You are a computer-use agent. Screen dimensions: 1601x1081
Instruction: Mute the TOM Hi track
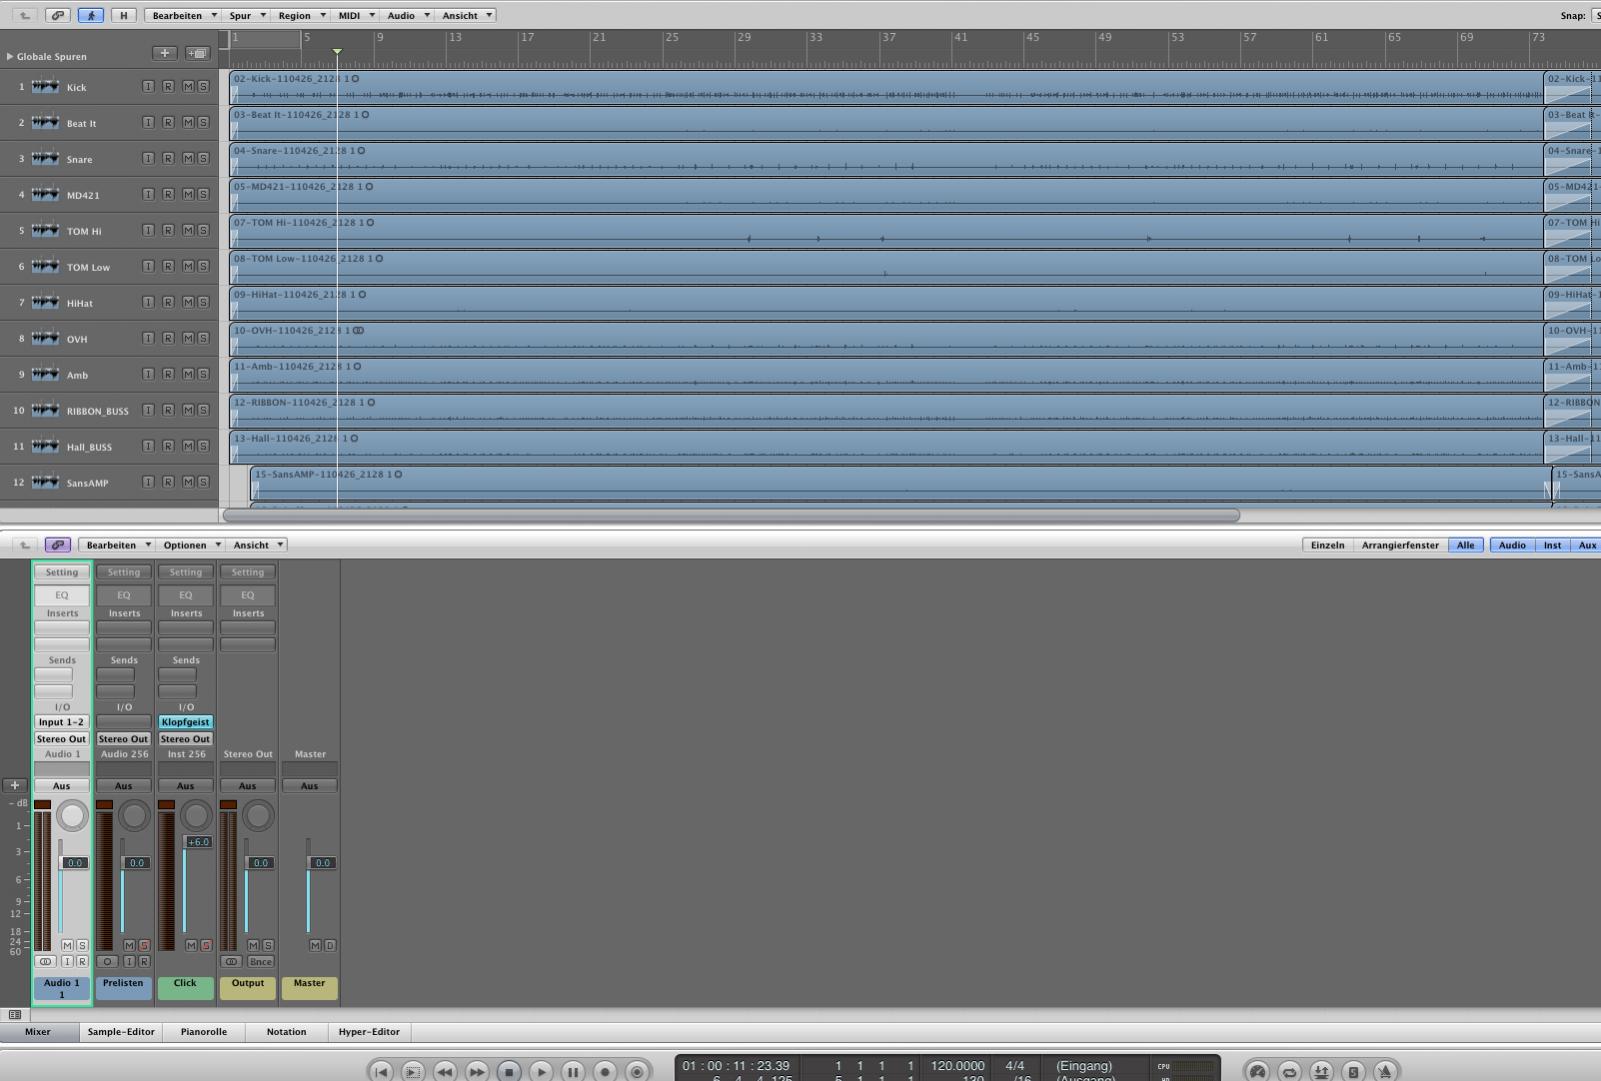tap(188, 231)
